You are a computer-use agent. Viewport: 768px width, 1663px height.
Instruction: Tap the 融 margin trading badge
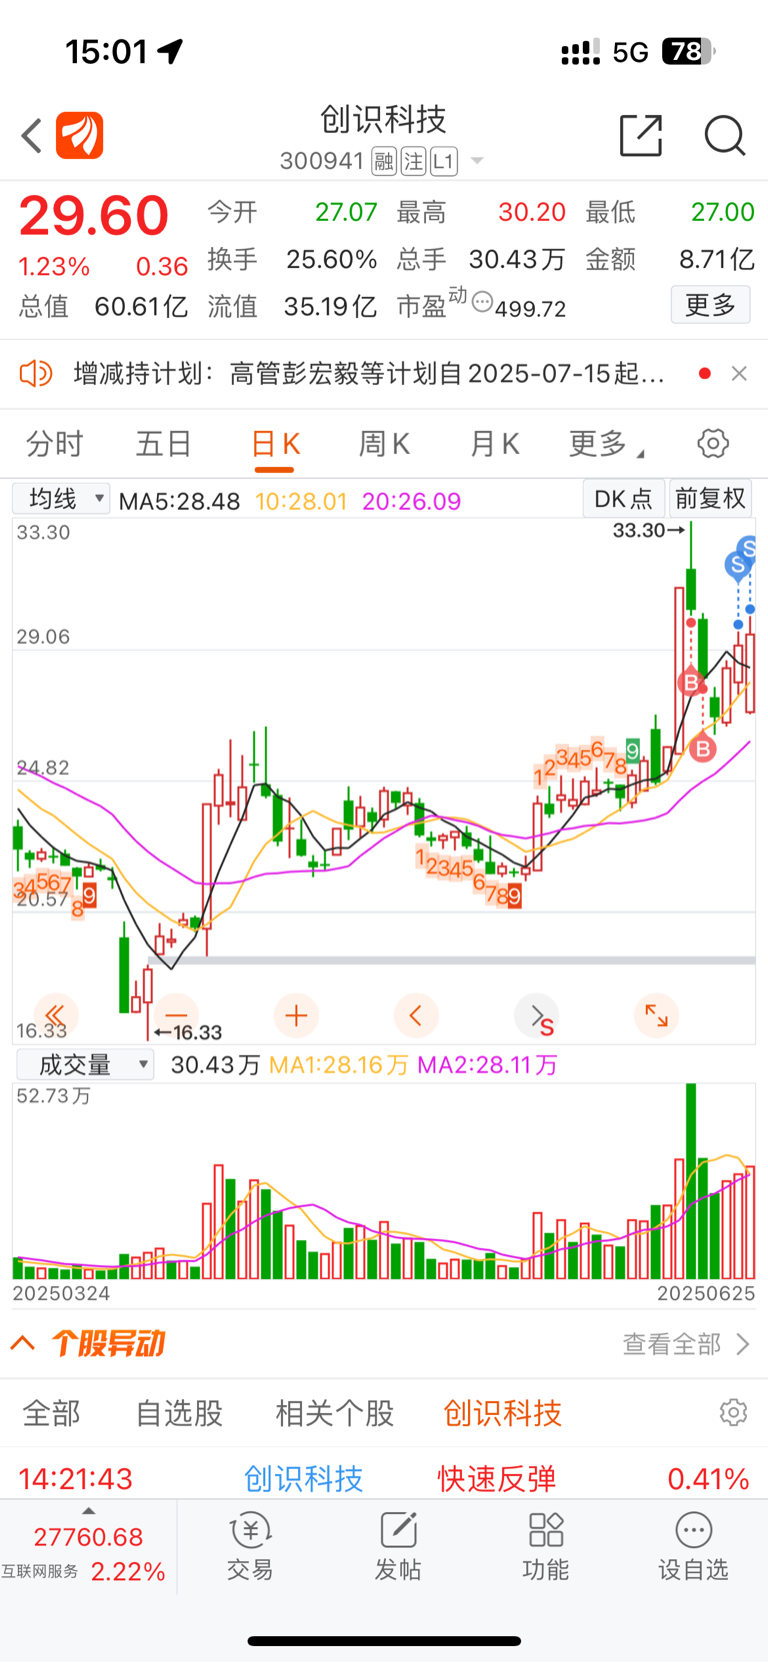384,161
